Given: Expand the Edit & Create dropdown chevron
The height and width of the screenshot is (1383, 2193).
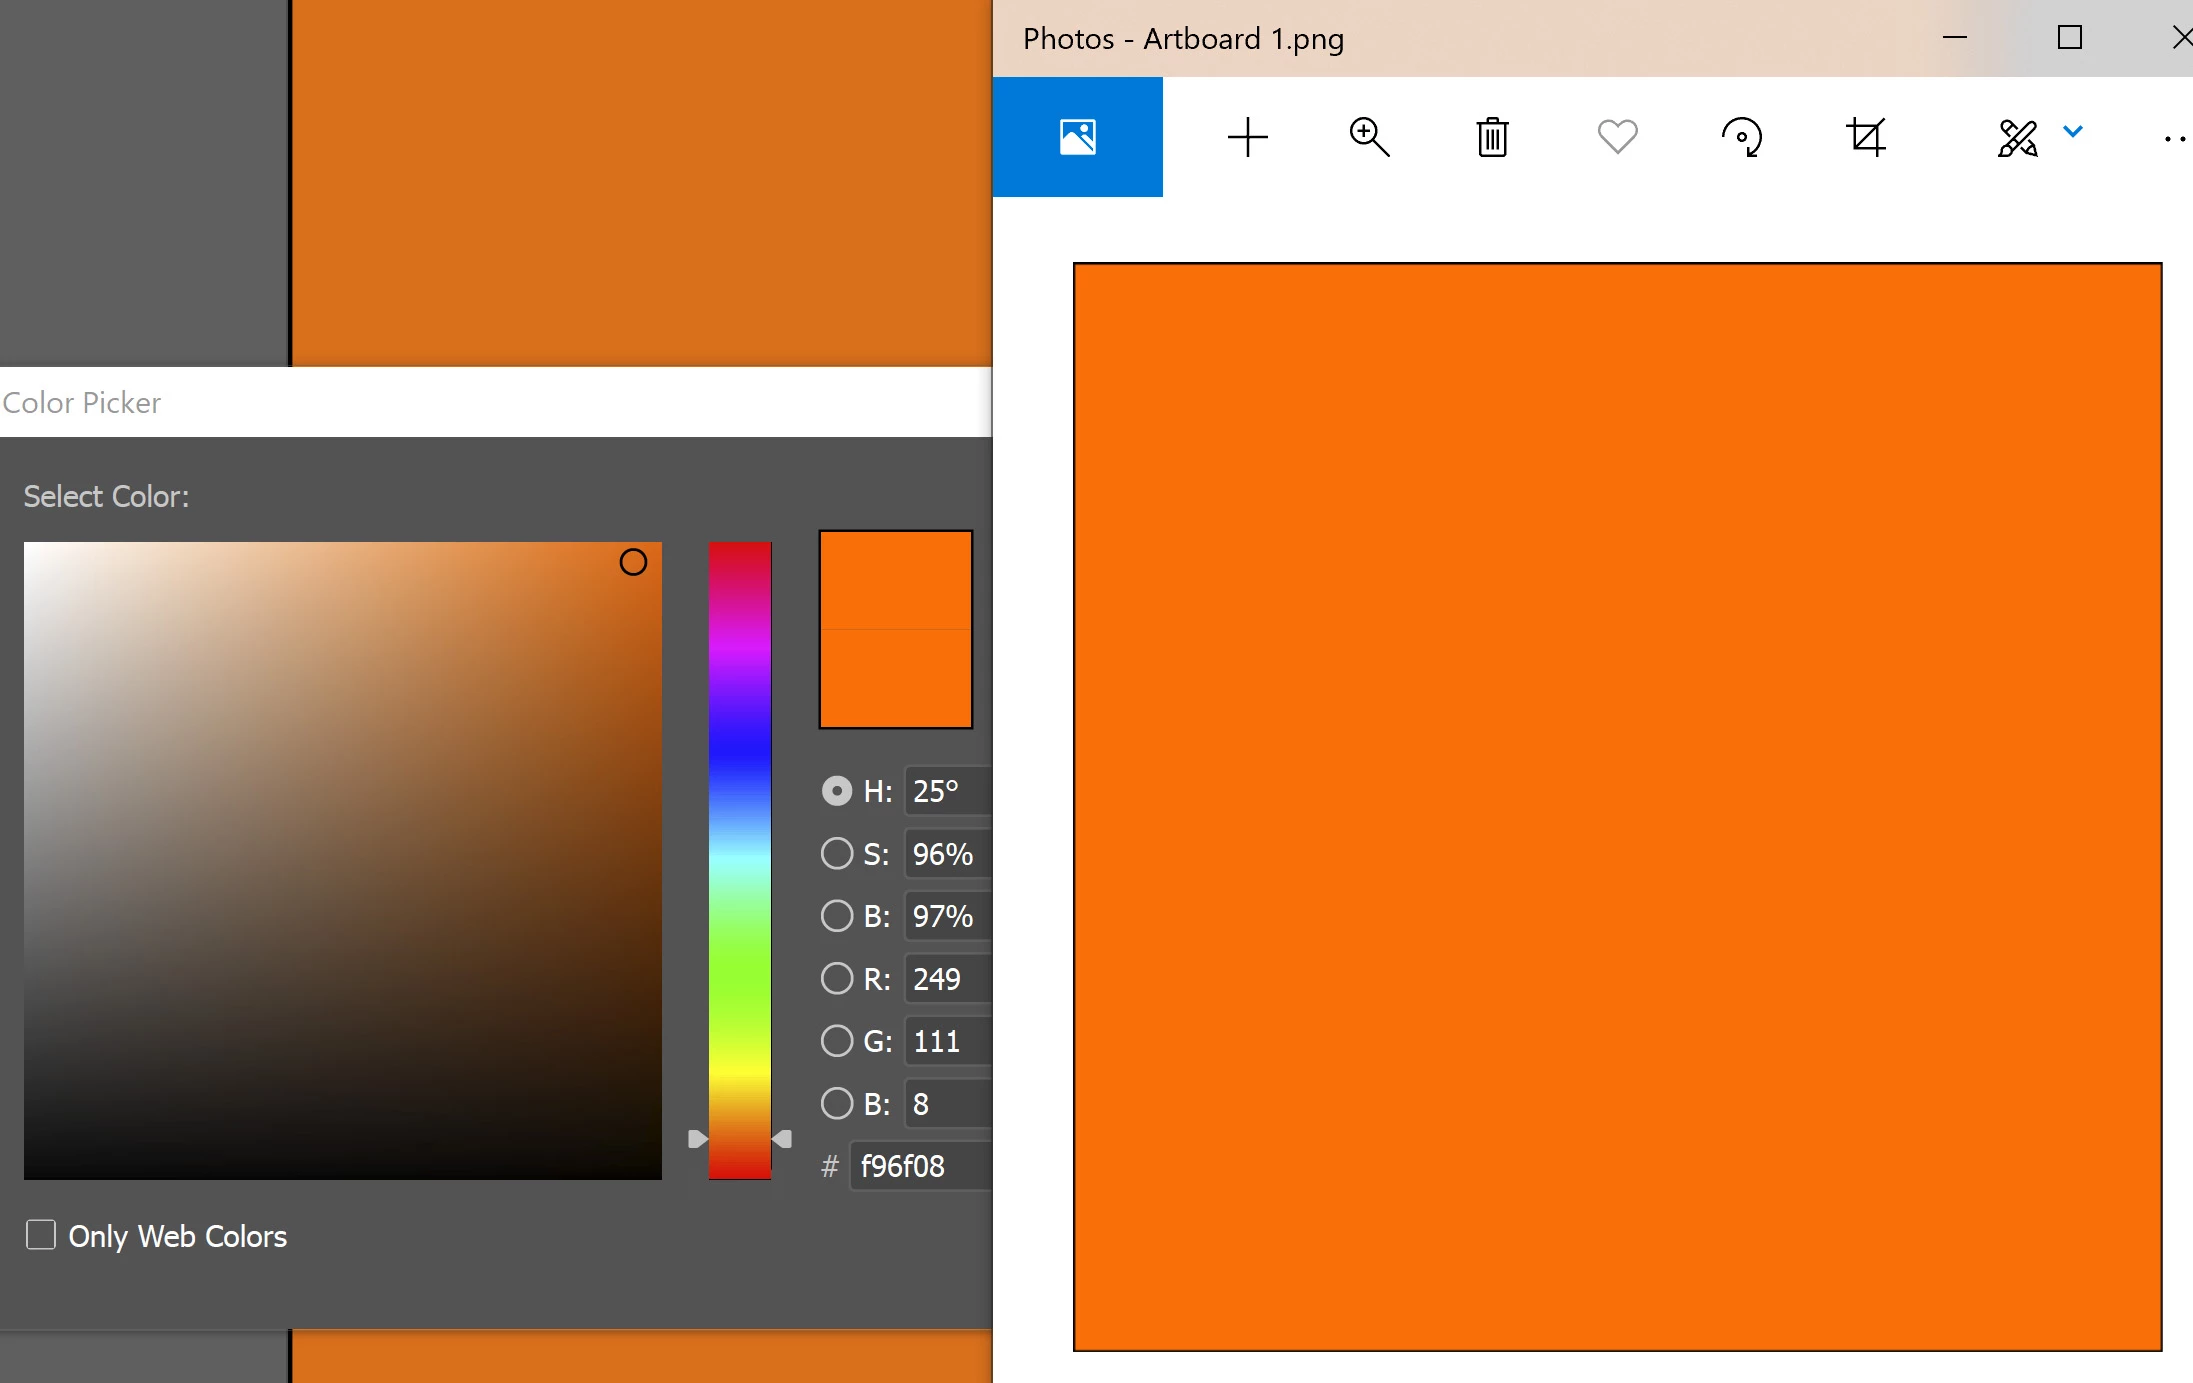Looking at the screenshot, I should click(2073, 131).
